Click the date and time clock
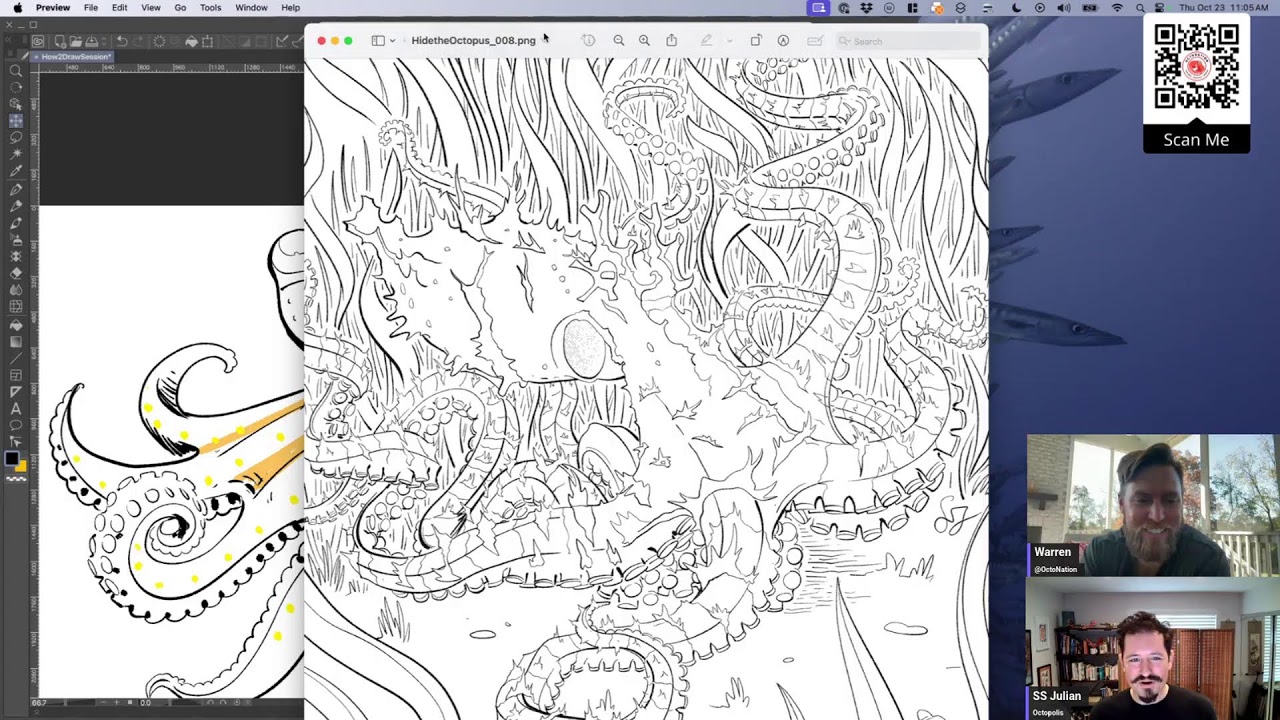The width and height of the screenshot is (1280, 720). pos(1224,7)
